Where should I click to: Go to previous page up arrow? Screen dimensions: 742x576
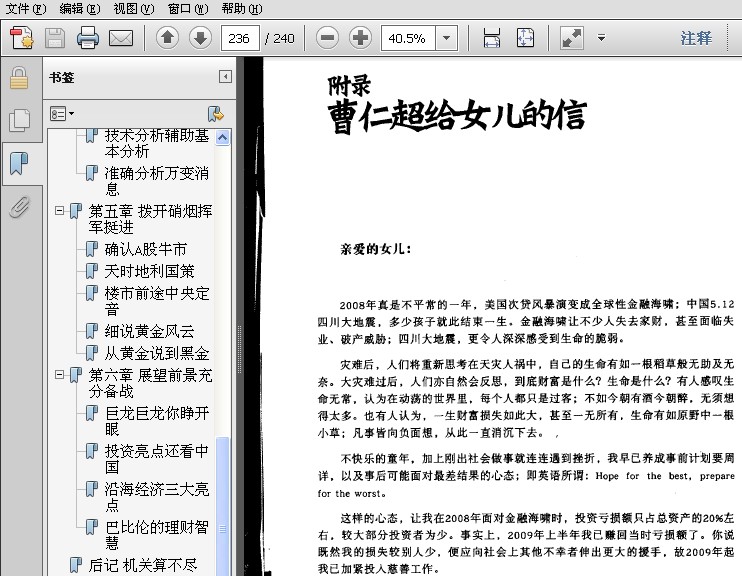tap(167, 38)
